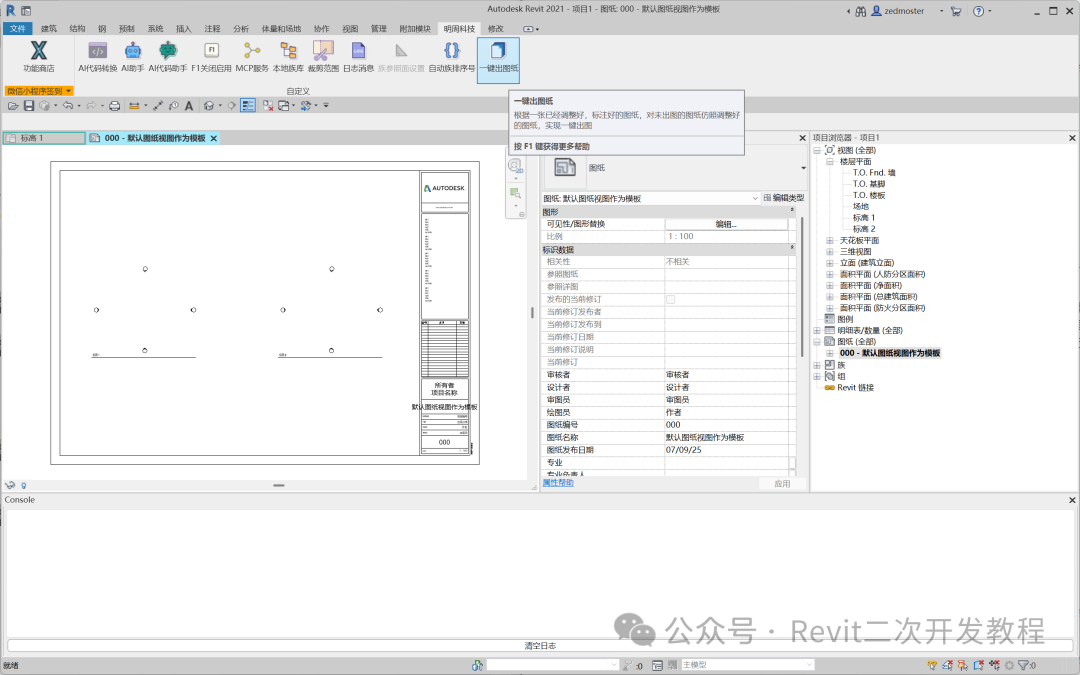Viewport: 1080px width, 675px height.
Task: Expand the 天花板平面 tree node
Action: [830, 240]
